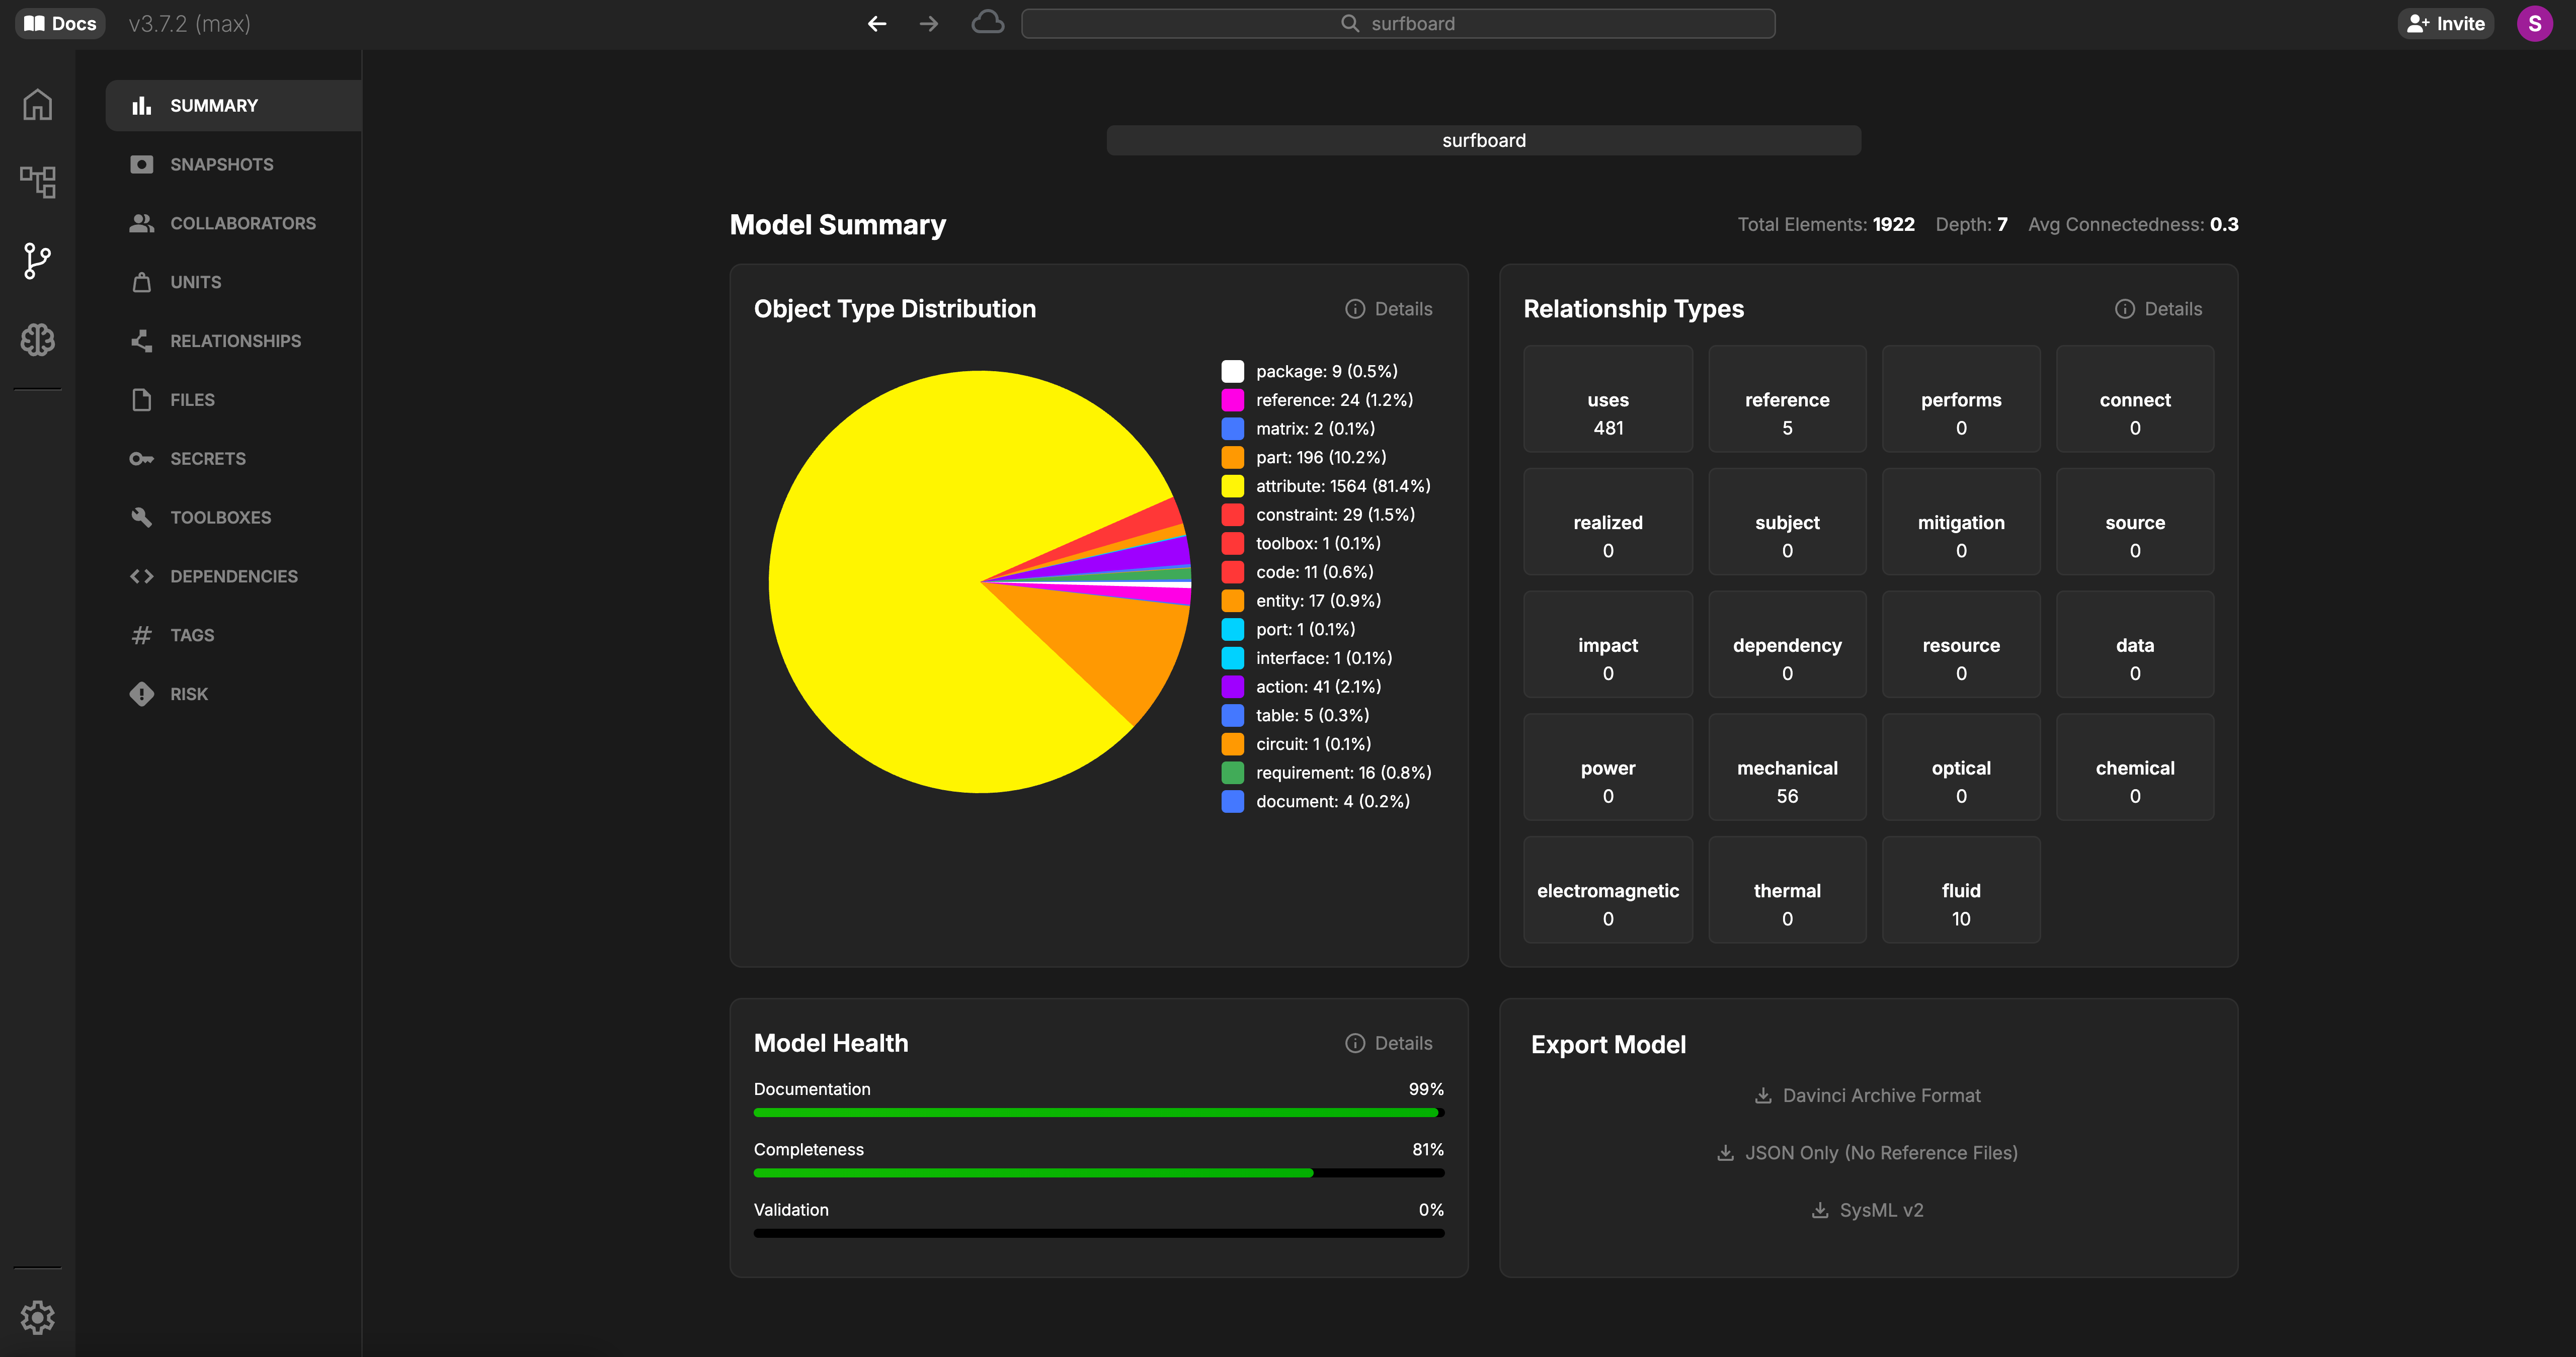Open the branch version control icon

(38, 261)
